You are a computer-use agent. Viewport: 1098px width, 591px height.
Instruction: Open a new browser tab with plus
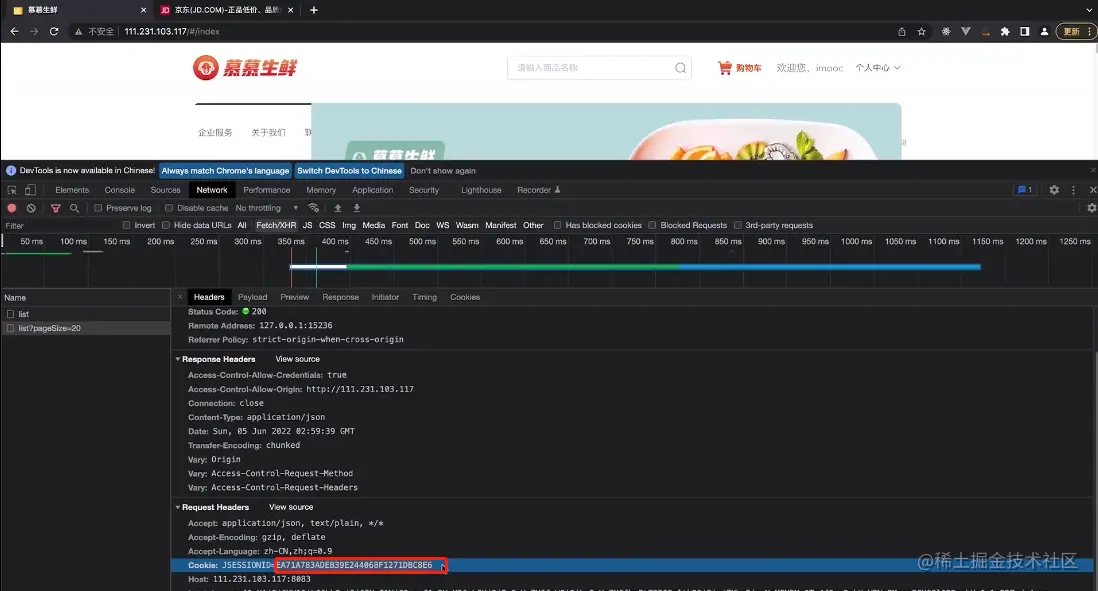[x=314, y=10]
